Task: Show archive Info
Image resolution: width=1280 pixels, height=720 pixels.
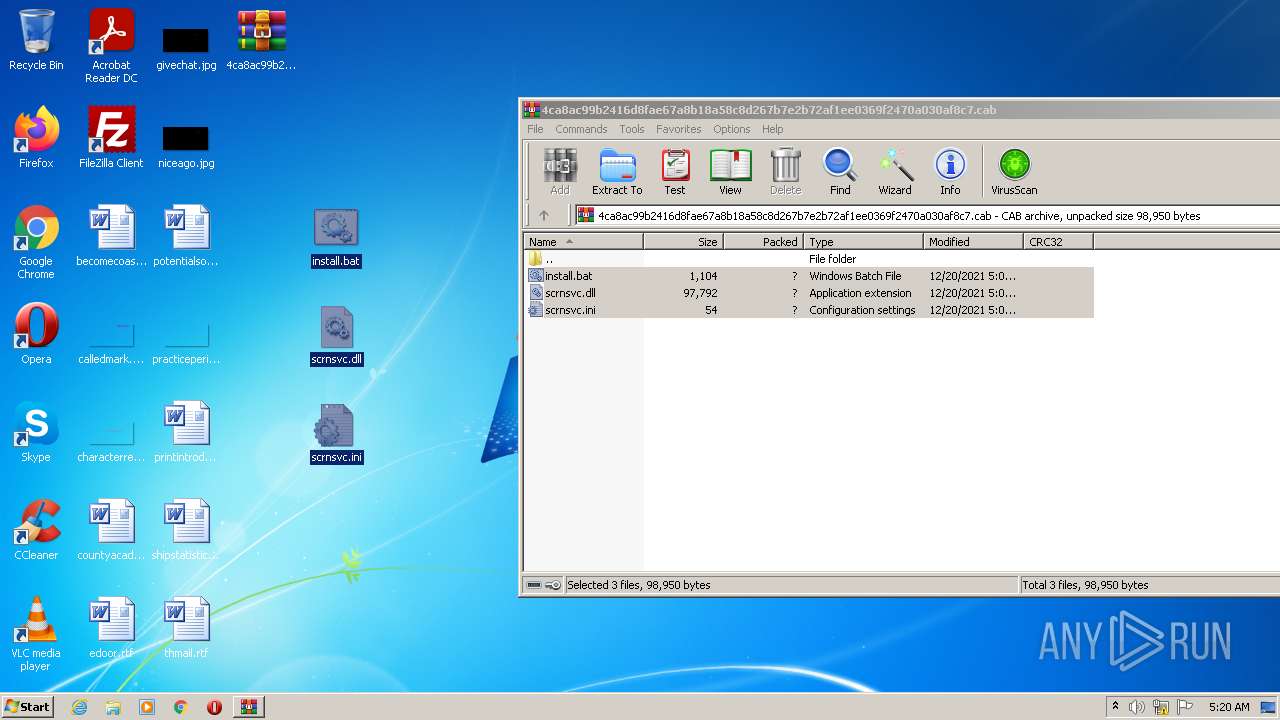Action: tap(950, 172)
